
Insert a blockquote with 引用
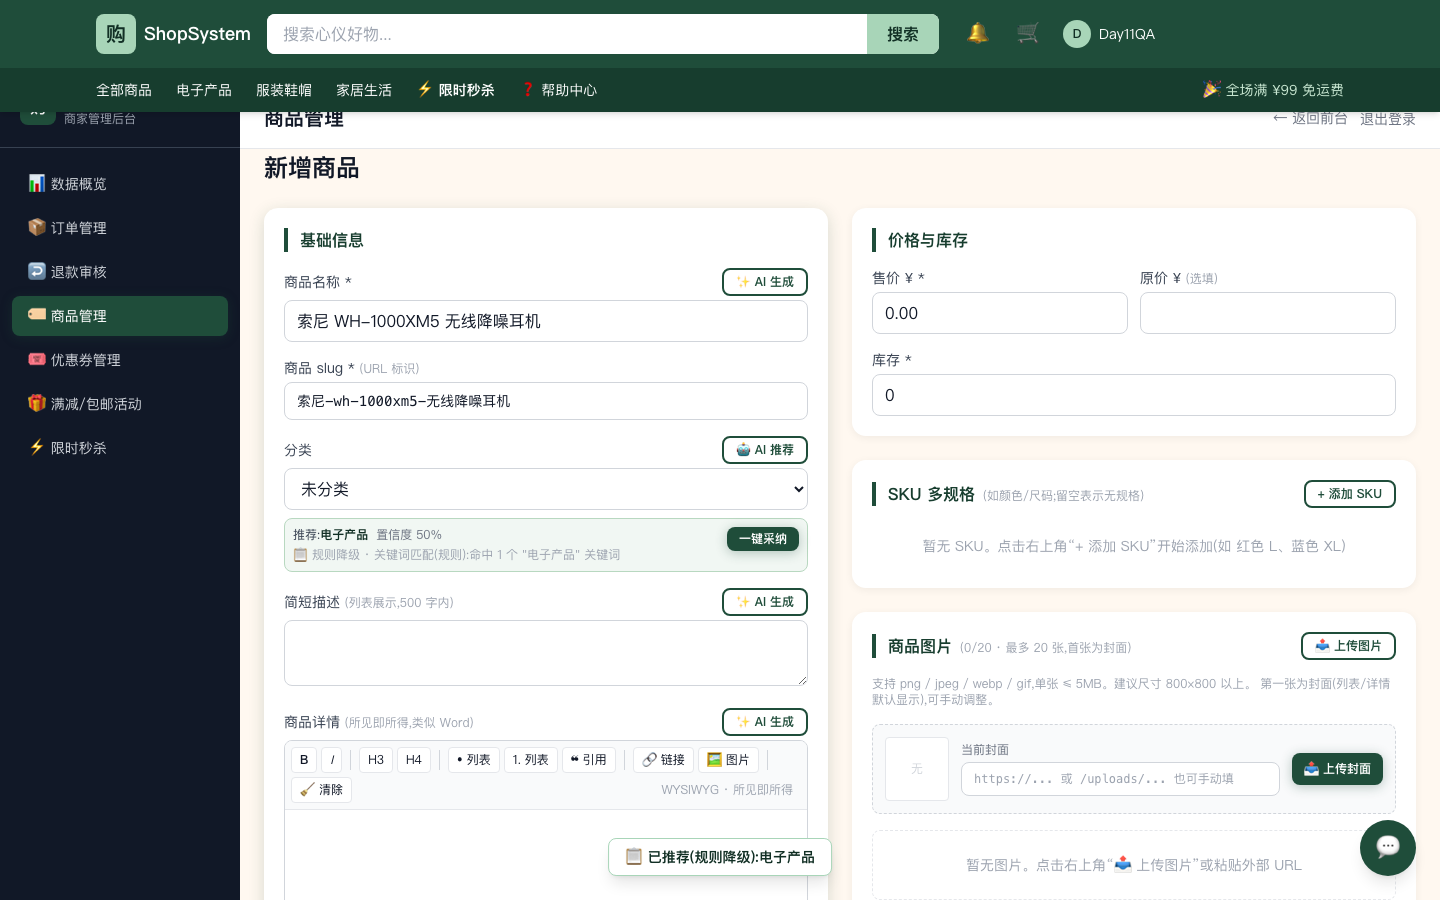589,760
